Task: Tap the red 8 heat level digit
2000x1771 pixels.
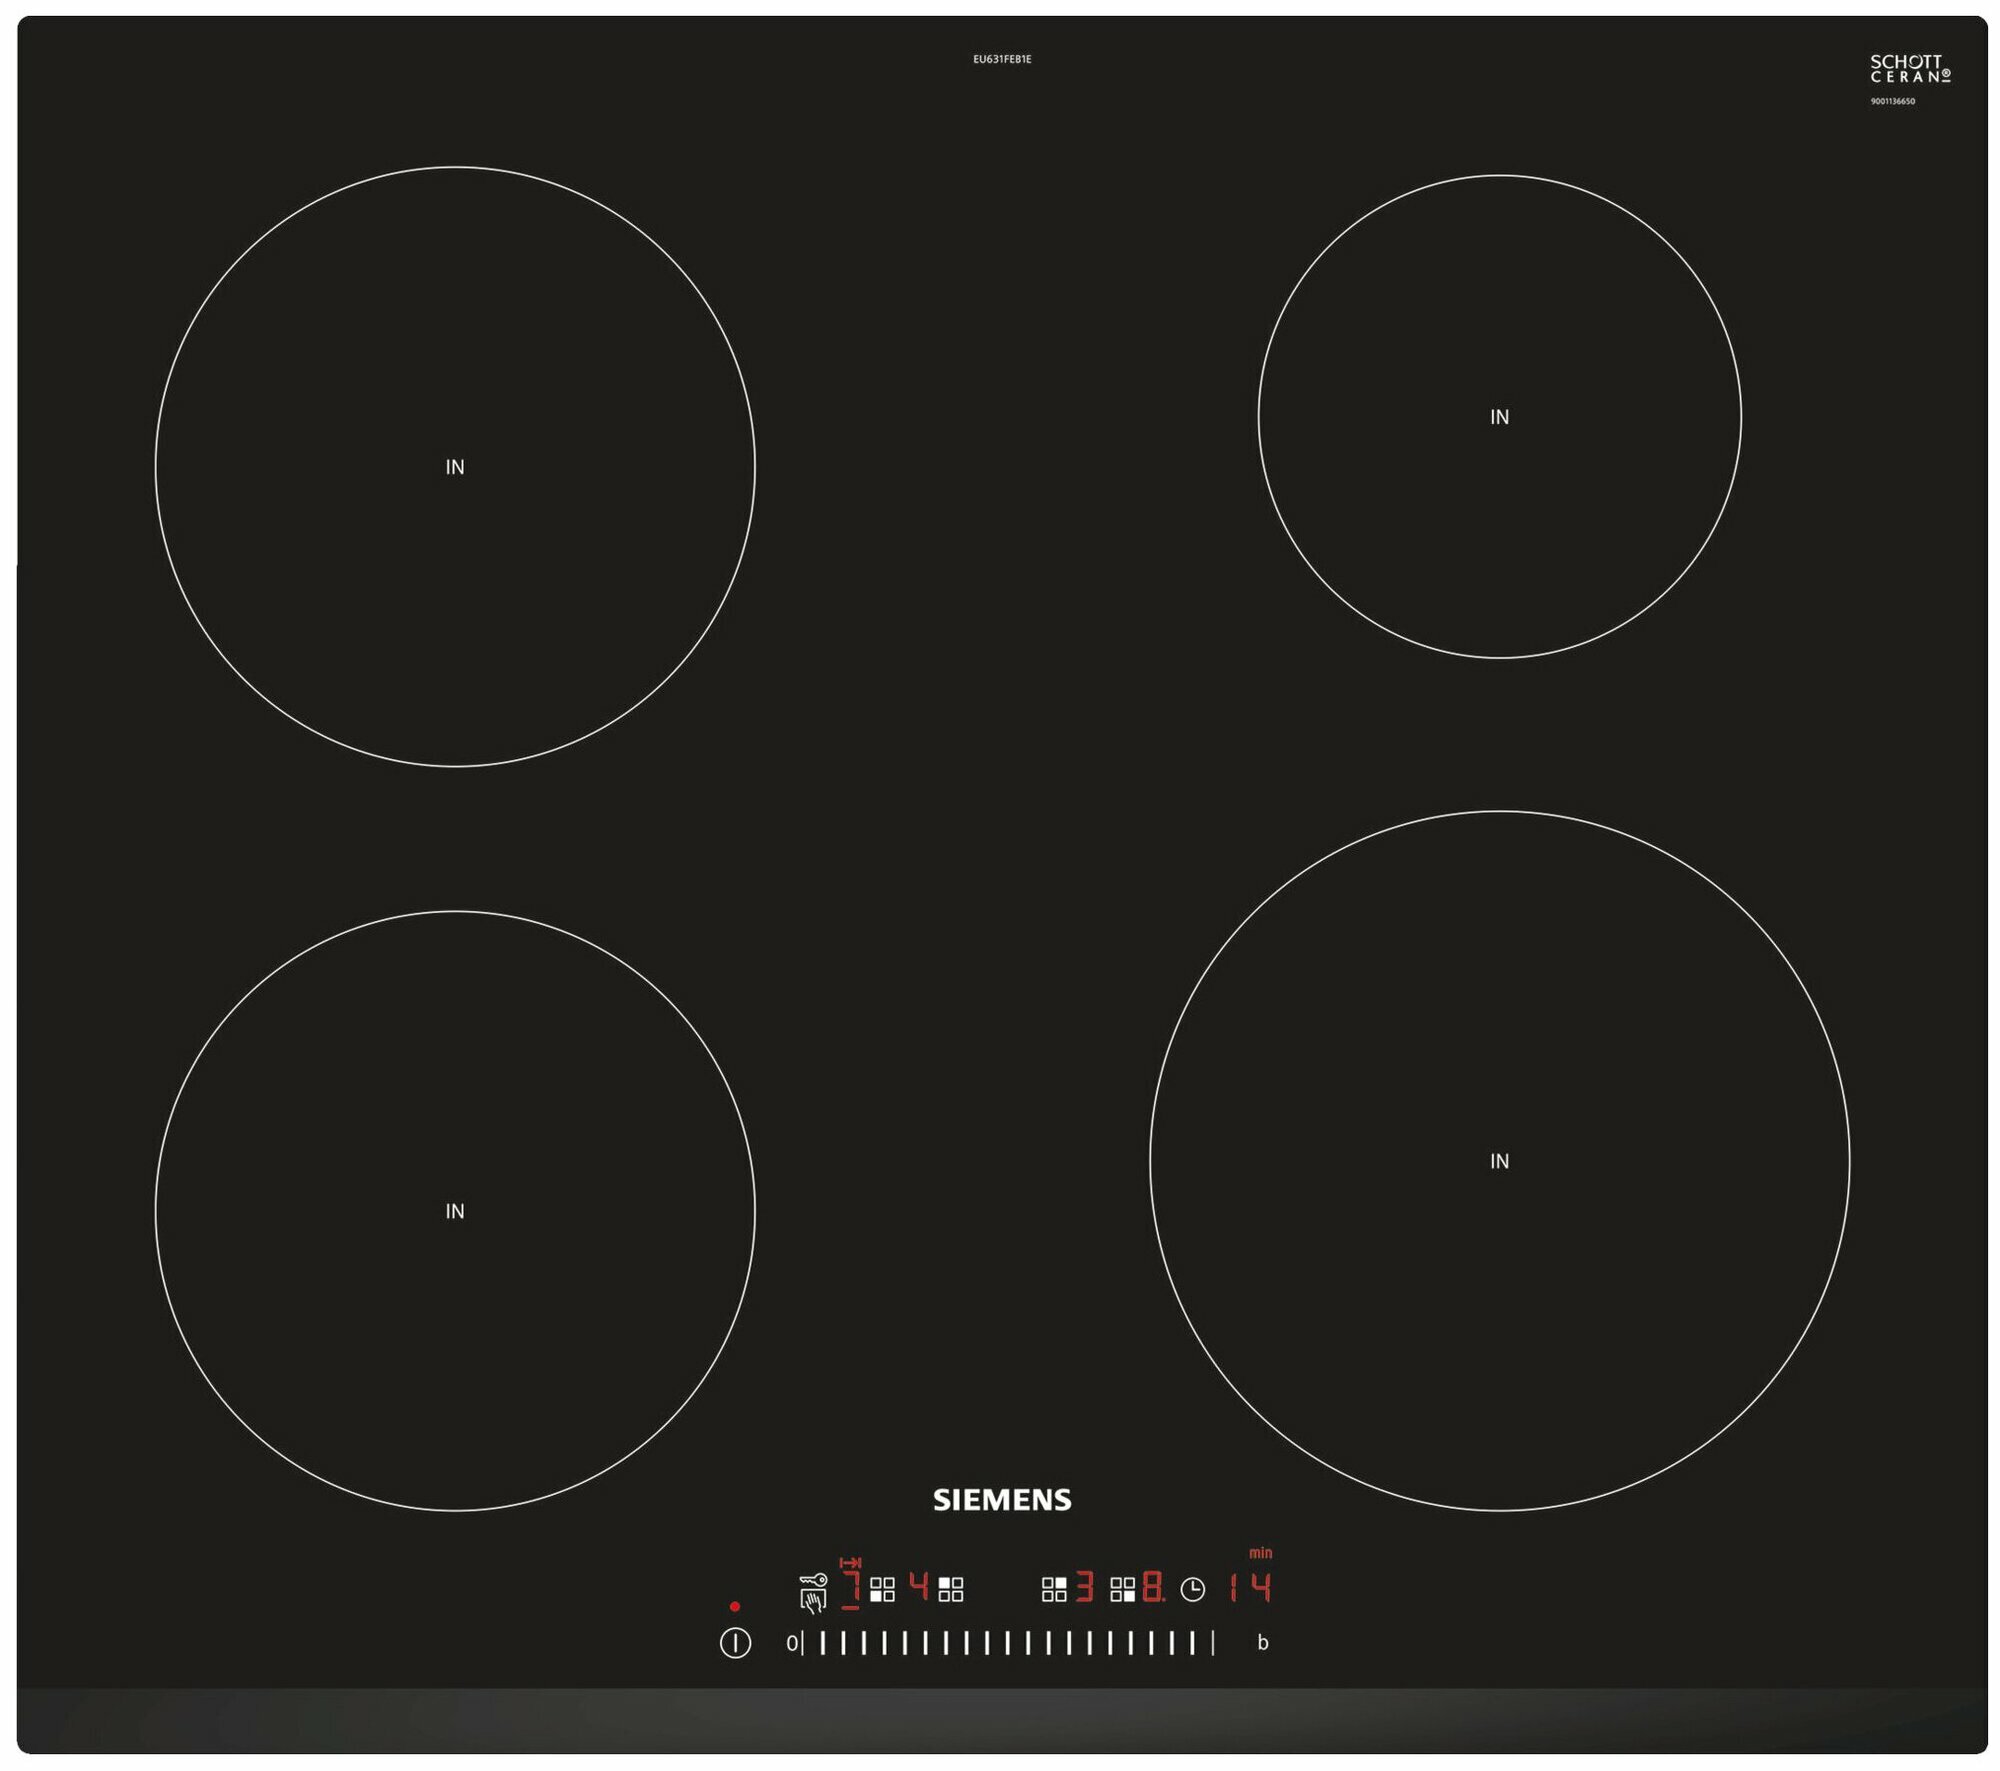Action: [x=1152, y=1587]
